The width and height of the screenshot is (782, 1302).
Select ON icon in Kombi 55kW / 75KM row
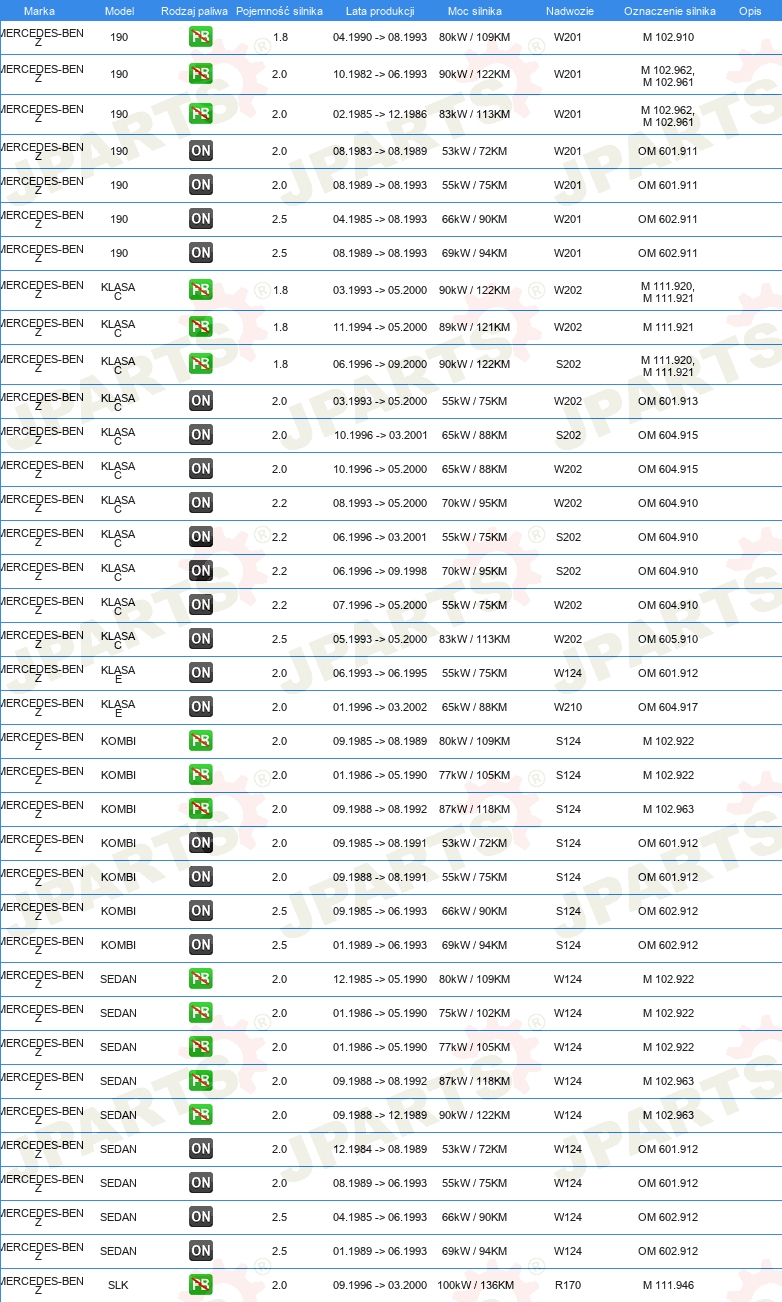(x=201, y=878)
